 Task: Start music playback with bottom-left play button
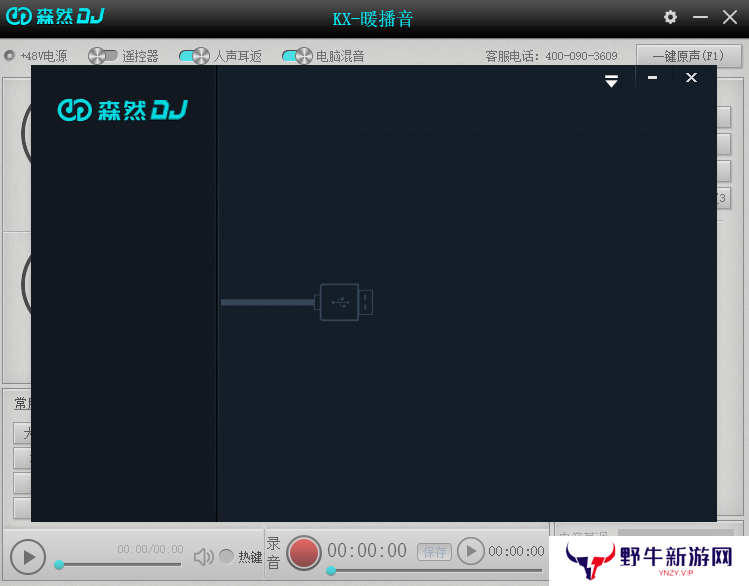(x=28, y=557)
